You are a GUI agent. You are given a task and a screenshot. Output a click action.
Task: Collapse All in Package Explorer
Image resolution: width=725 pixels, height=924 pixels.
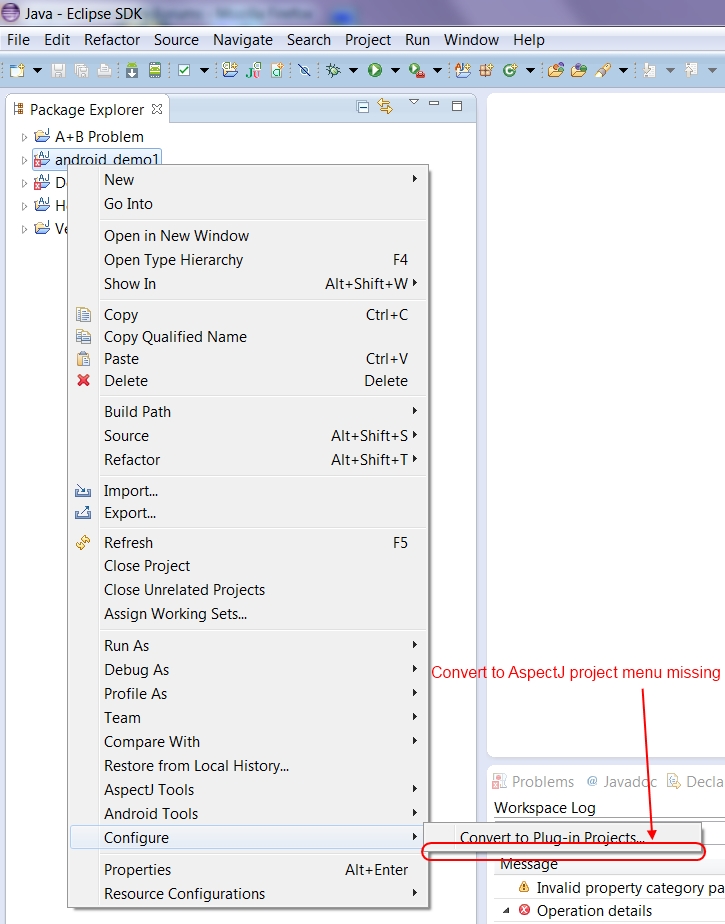[x=363, y=107]
